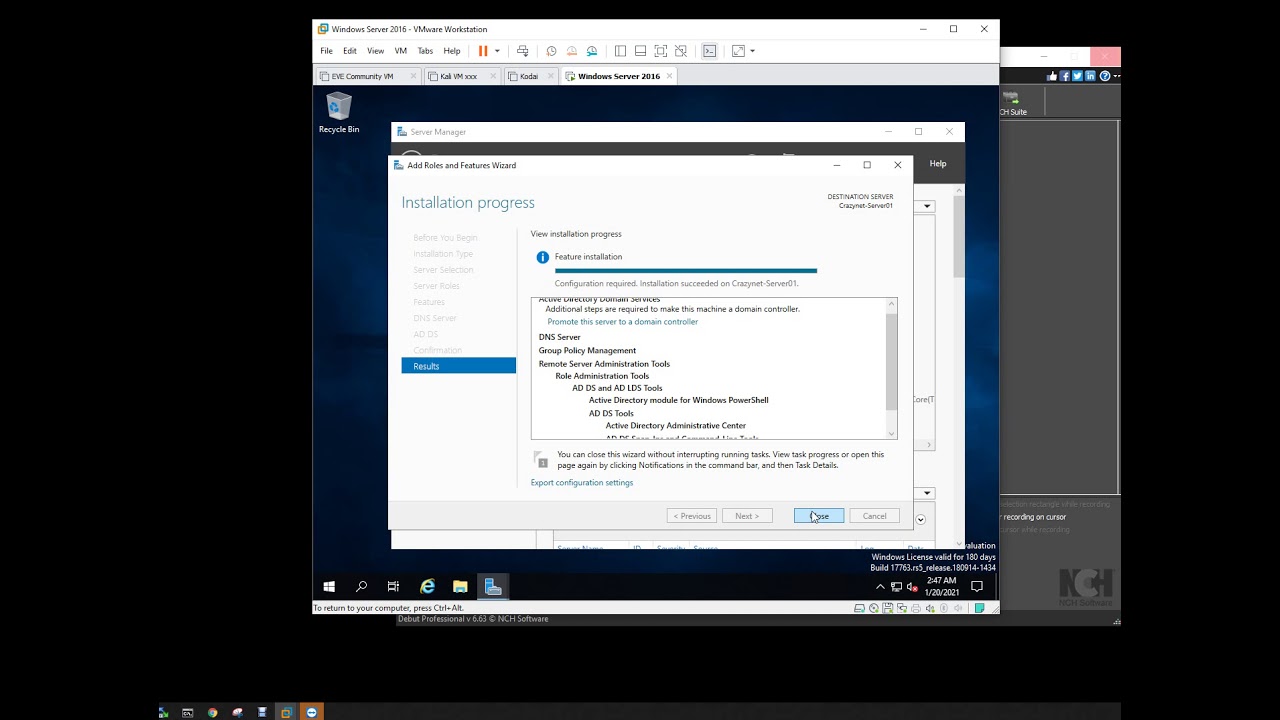Open Server Manager Help menu
This screenshot has height=720, width=1280.
[938, 164]
